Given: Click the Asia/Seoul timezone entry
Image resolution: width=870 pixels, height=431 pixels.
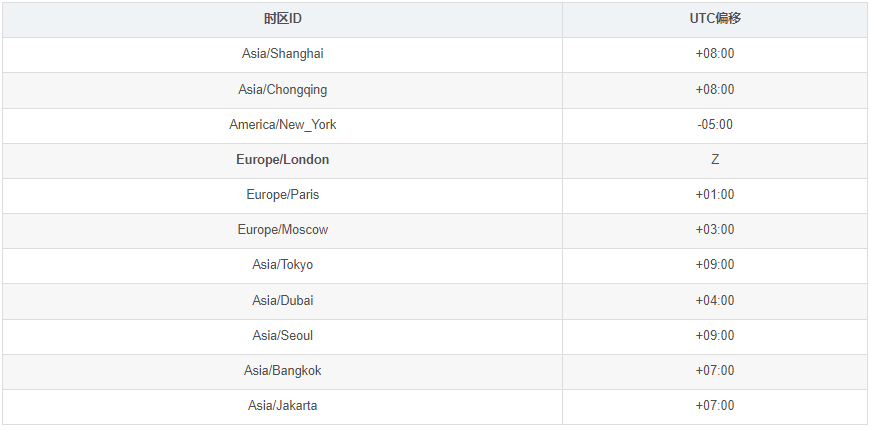Looking at the screenshot, I should [283, 336].
